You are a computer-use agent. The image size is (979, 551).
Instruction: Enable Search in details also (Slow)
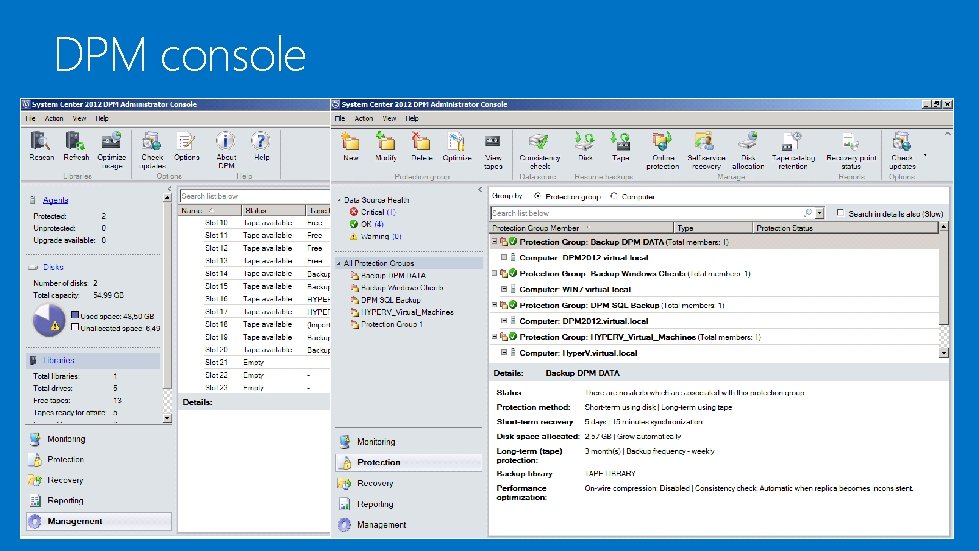coord(840,213)
